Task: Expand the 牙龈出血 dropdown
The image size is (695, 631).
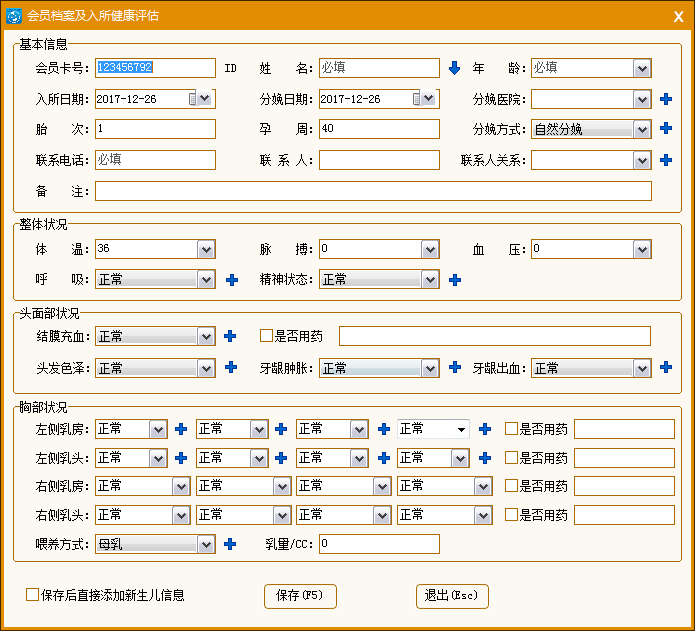Action: tap(642, 368)
